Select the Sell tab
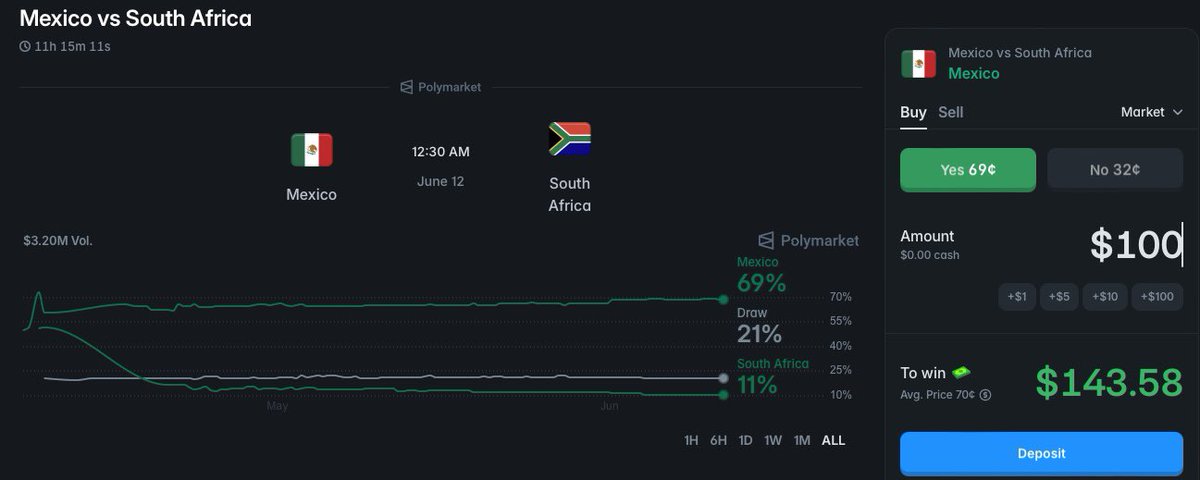1200x480 pixels. 951,112
